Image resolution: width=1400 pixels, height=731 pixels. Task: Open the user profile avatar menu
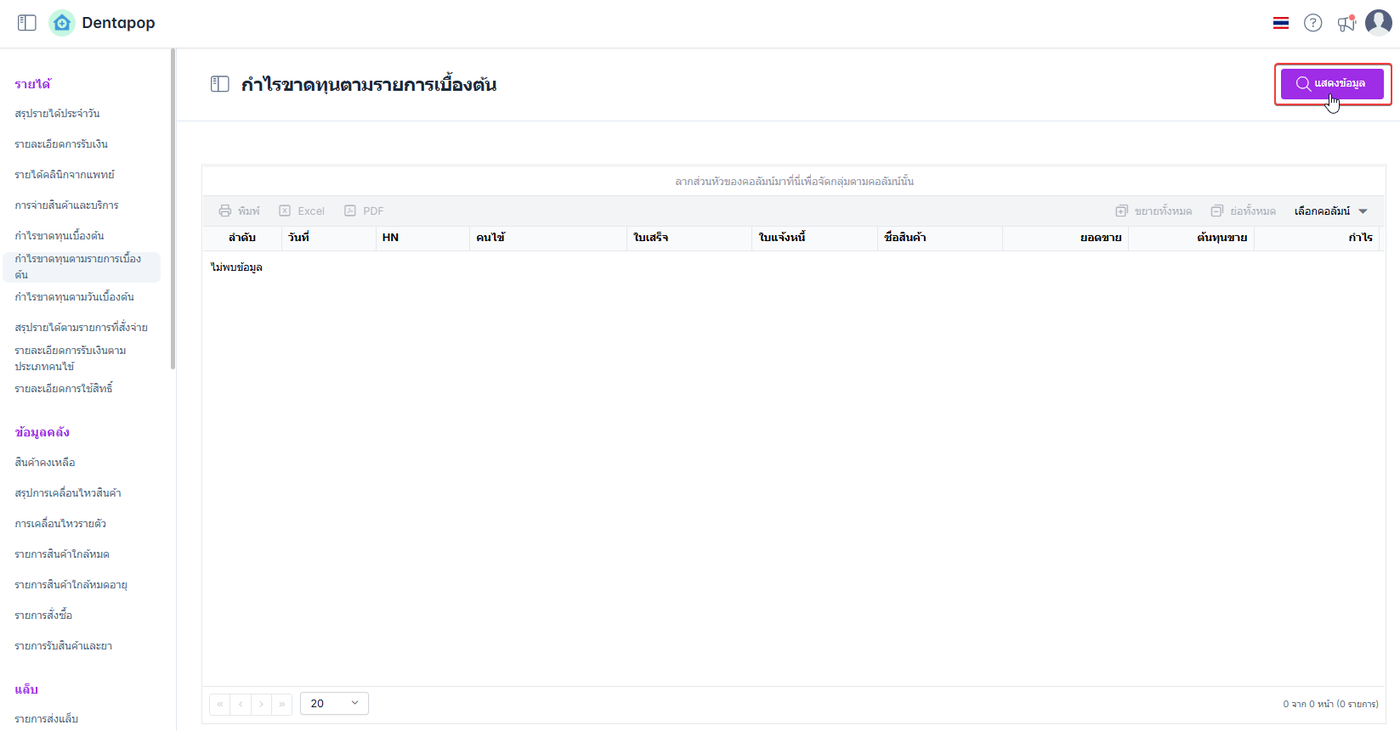tap(1379, 23)
